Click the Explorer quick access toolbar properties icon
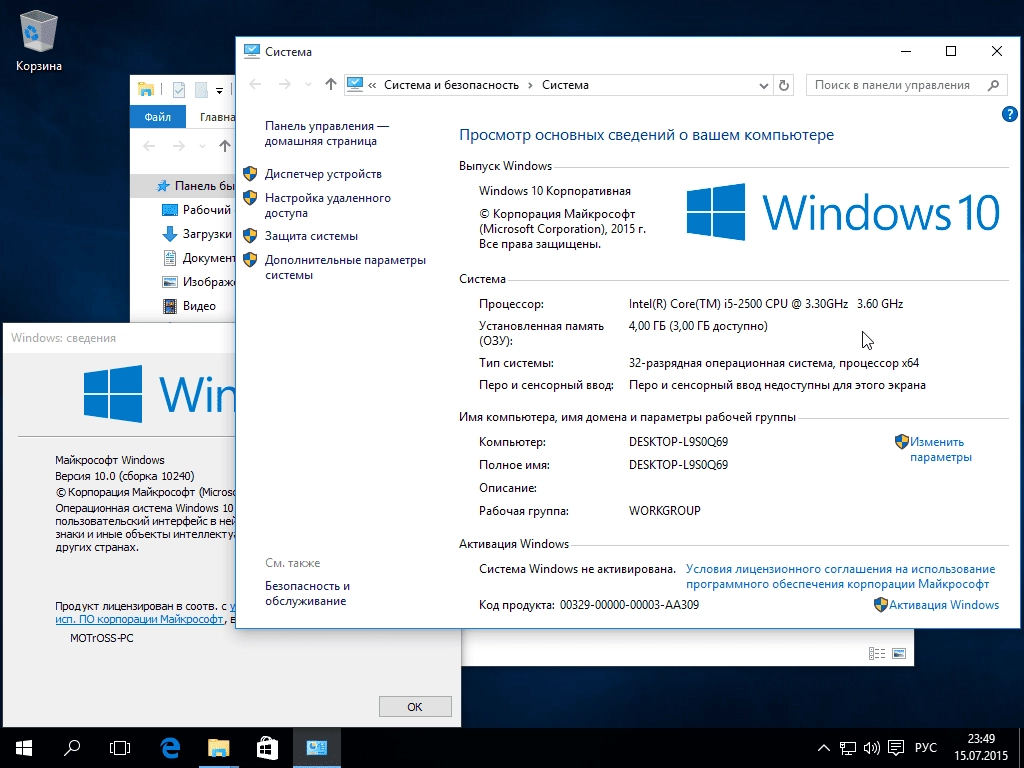 [178, 89]
